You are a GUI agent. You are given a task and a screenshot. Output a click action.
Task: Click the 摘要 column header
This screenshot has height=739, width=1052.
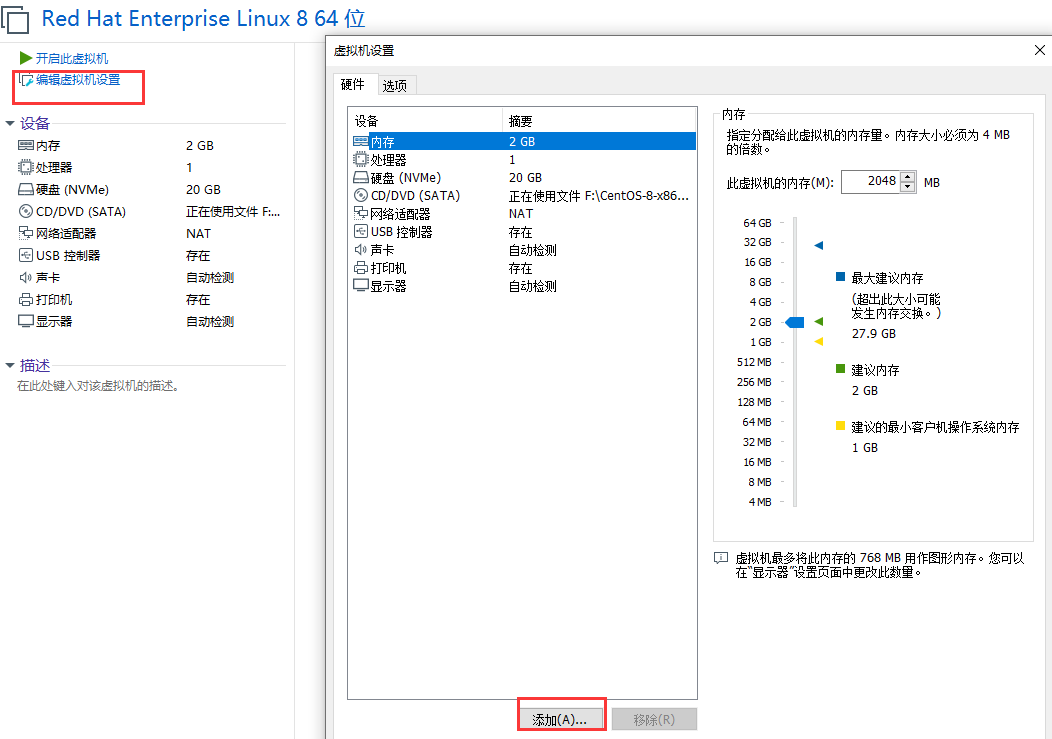coord(599,121)
